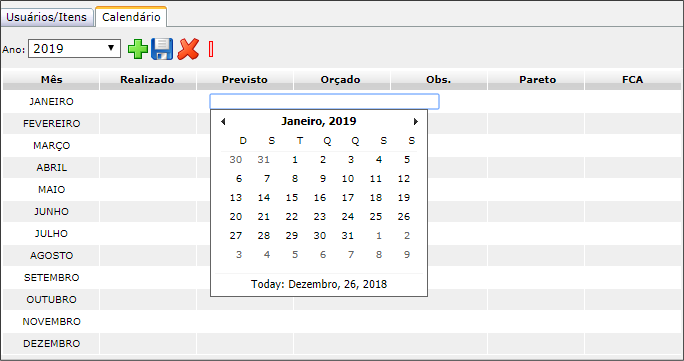Click the small red rectangle icon
This screenshot has height=361, width=684.
point(211,49)
